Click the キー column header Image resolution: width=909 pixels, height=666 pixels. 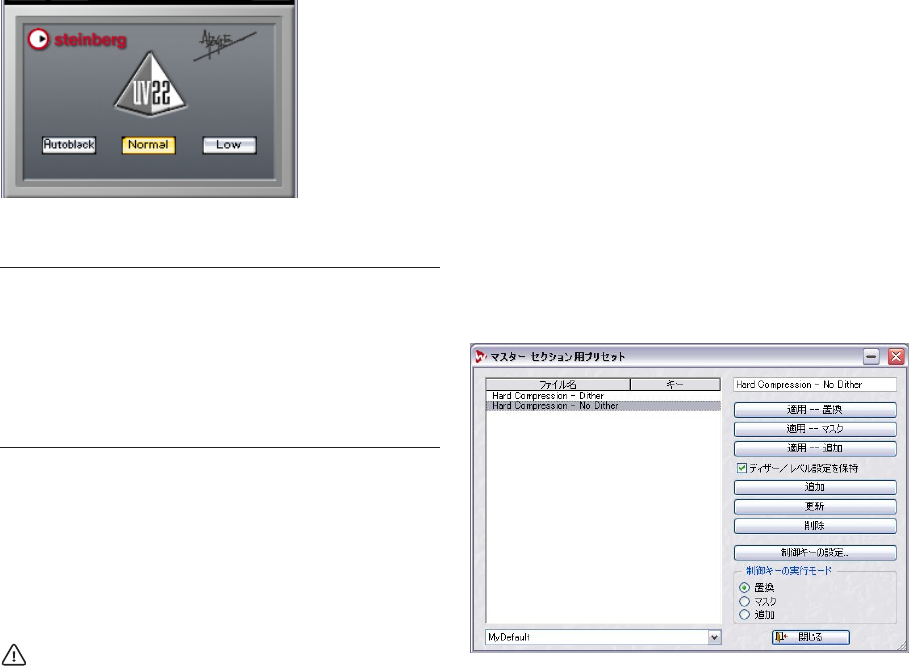click(675, 384)
